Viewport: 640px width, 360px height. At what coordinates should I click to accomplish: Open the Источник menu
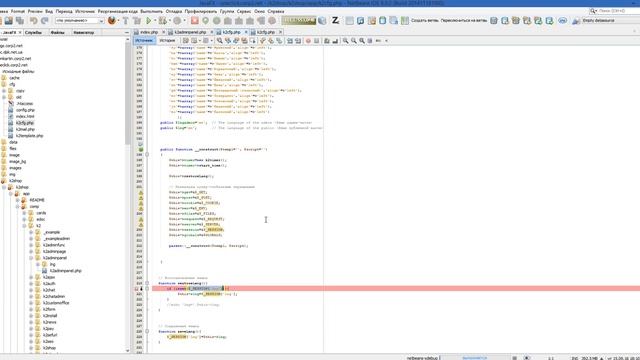point(84,11)
